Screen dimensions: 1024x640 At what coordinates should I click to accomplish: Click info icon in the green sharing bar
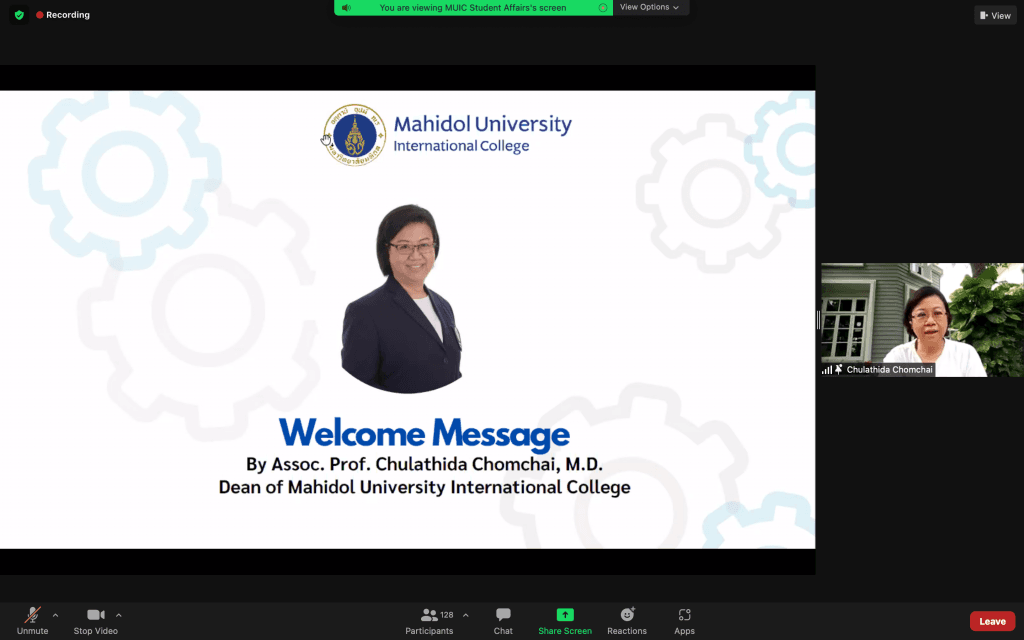coord(603,8)
